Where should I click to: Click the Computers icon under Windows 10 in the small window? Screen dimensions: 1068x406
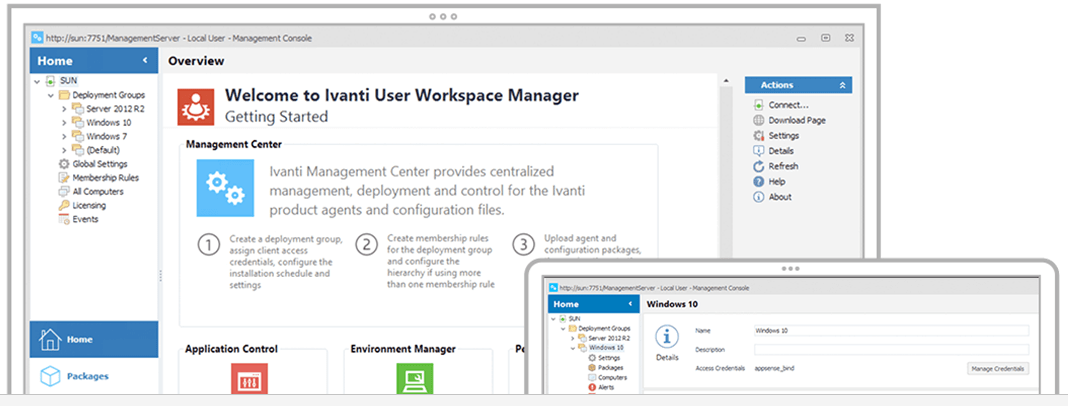(x=592, y=377)
